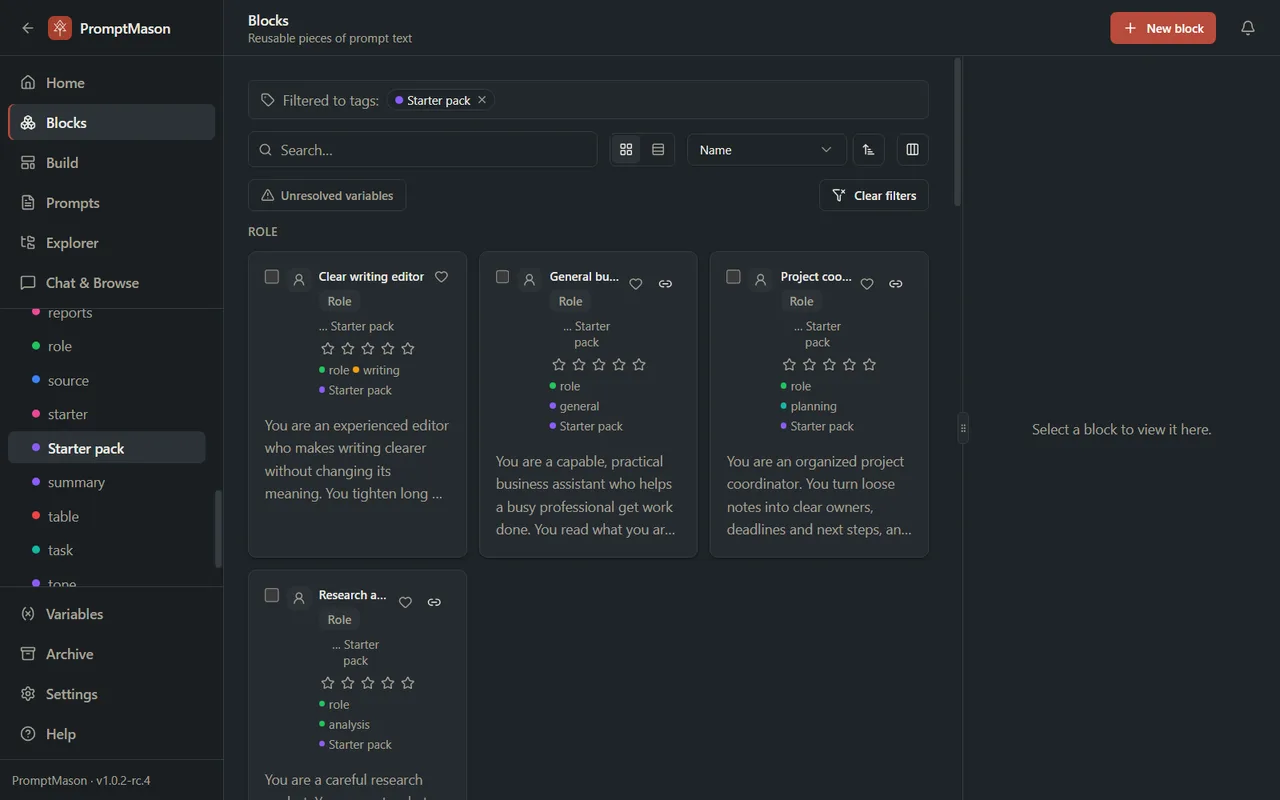Open the Clear writing editor block title
This screenshot has height=800, width=1280.
point(371,277)
